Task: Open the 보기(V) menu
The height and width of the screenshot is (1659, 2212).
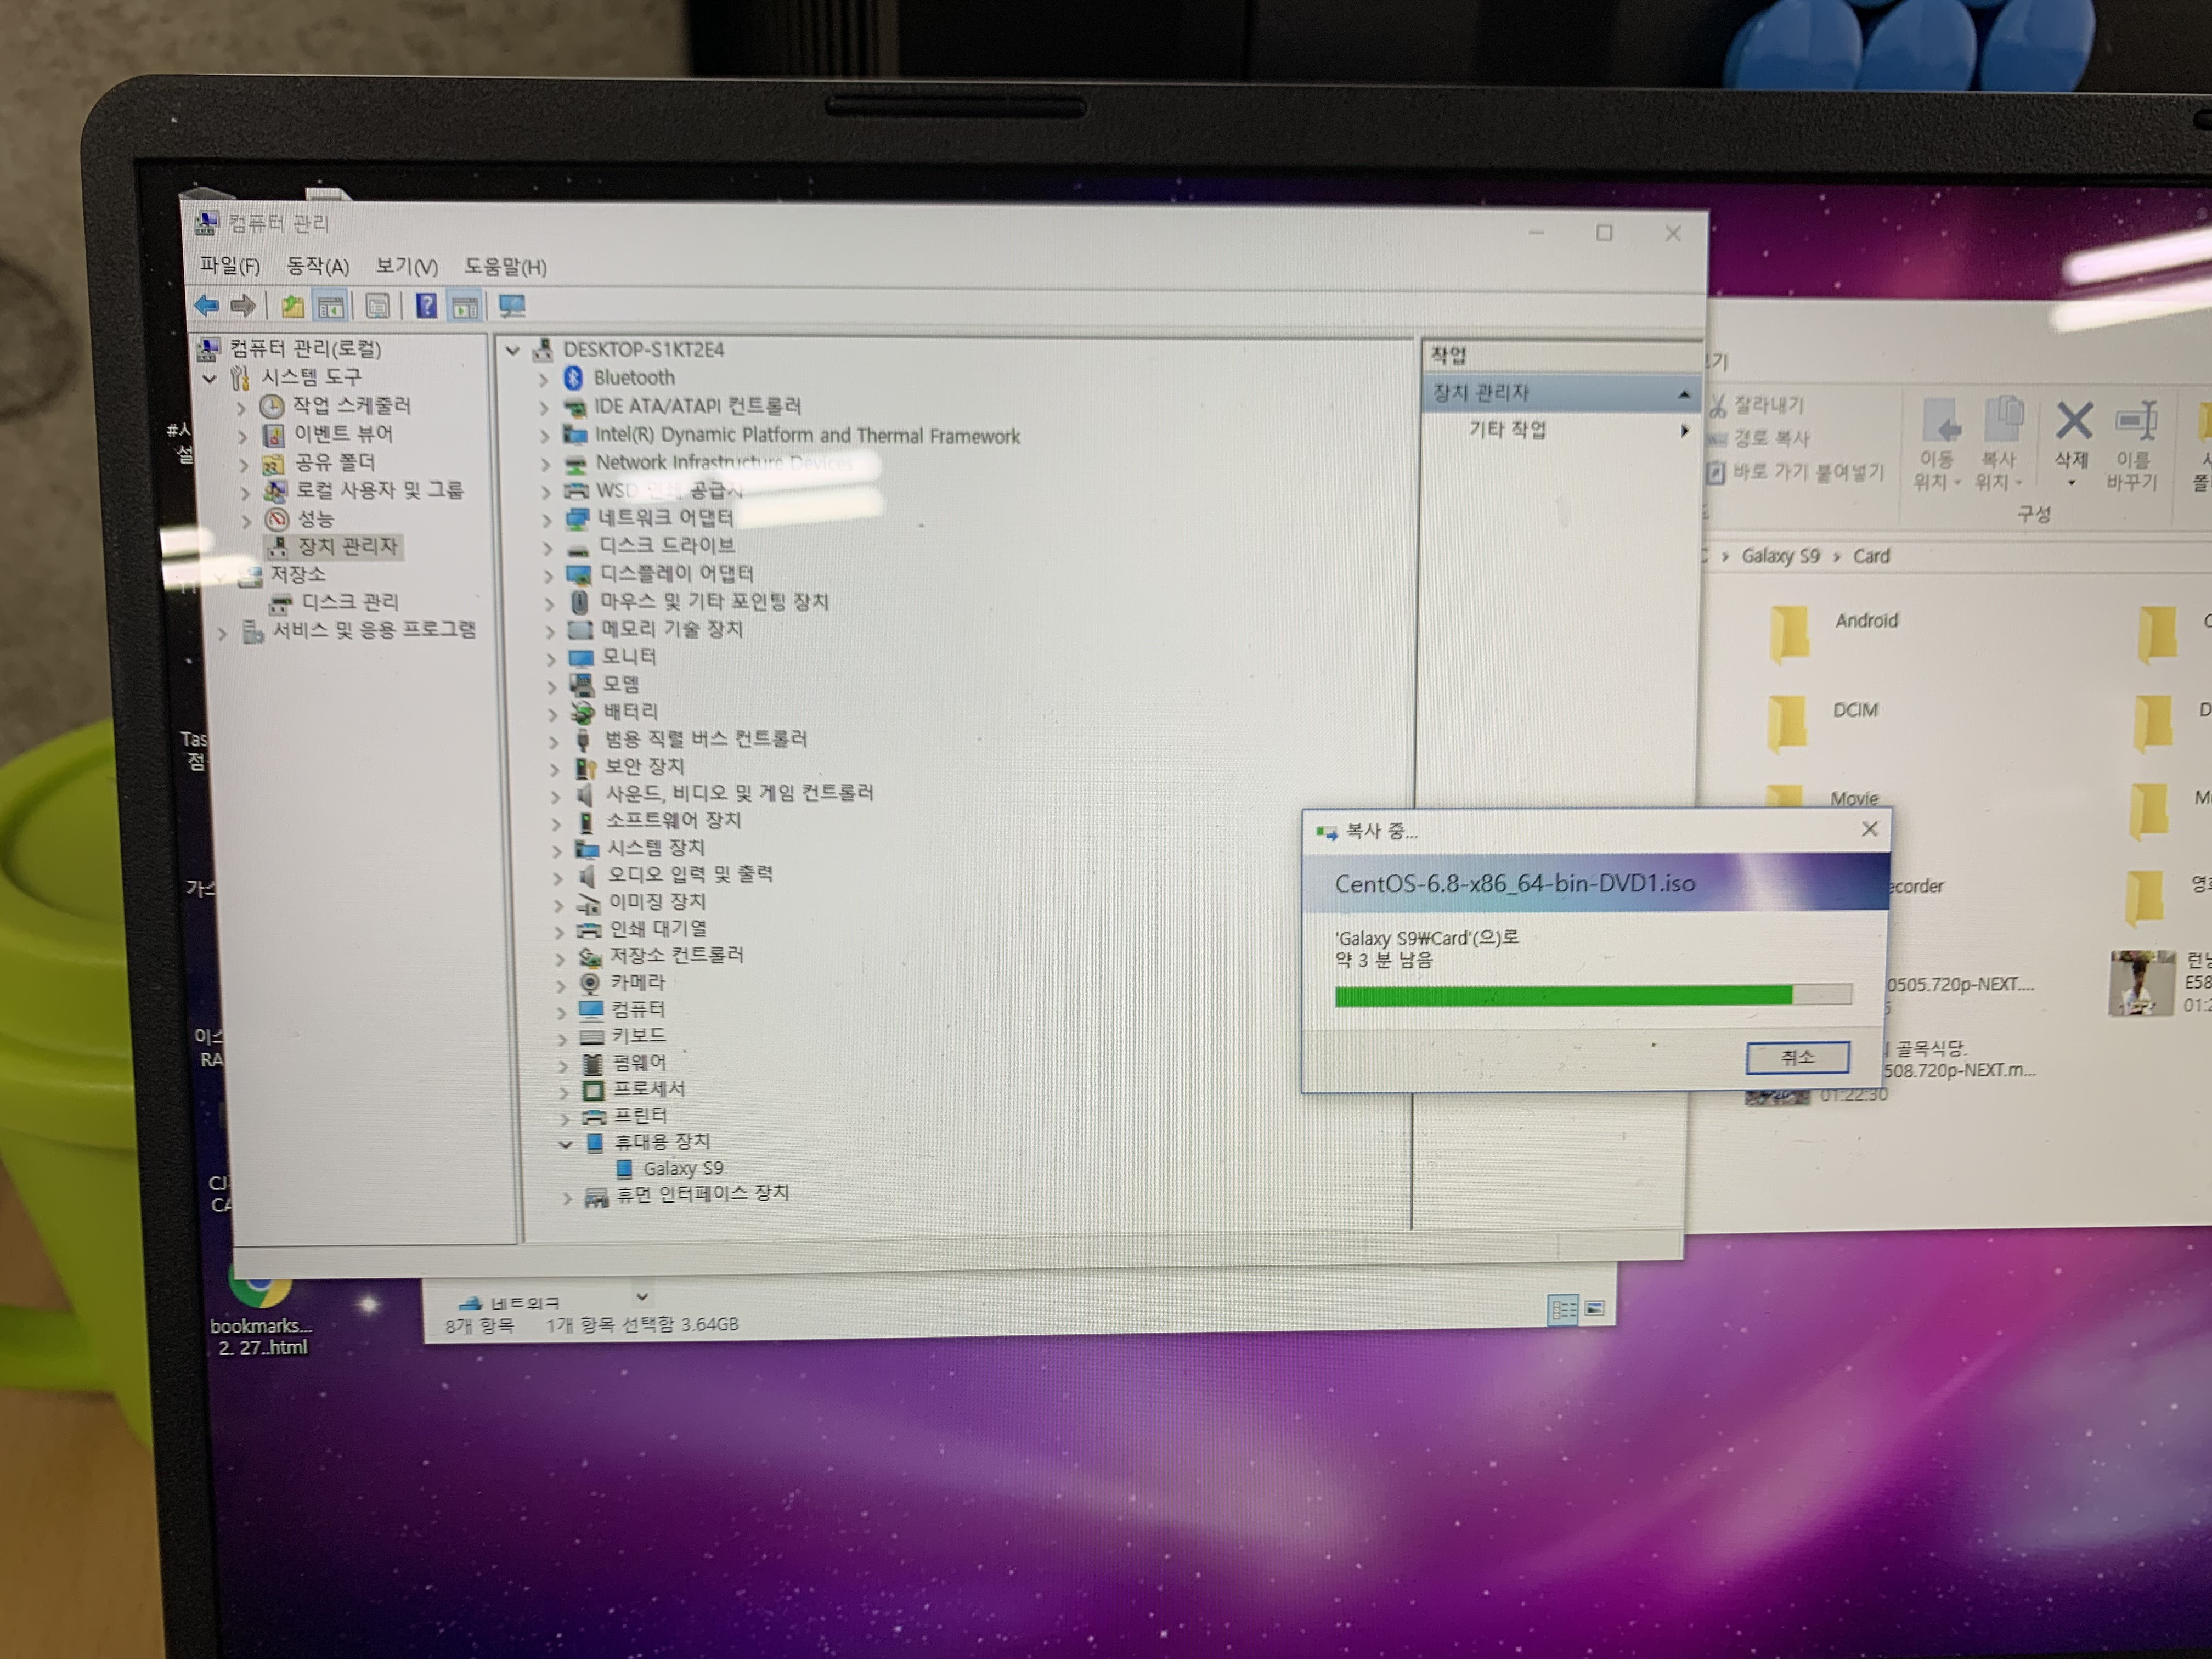Action: click(406, 267)
